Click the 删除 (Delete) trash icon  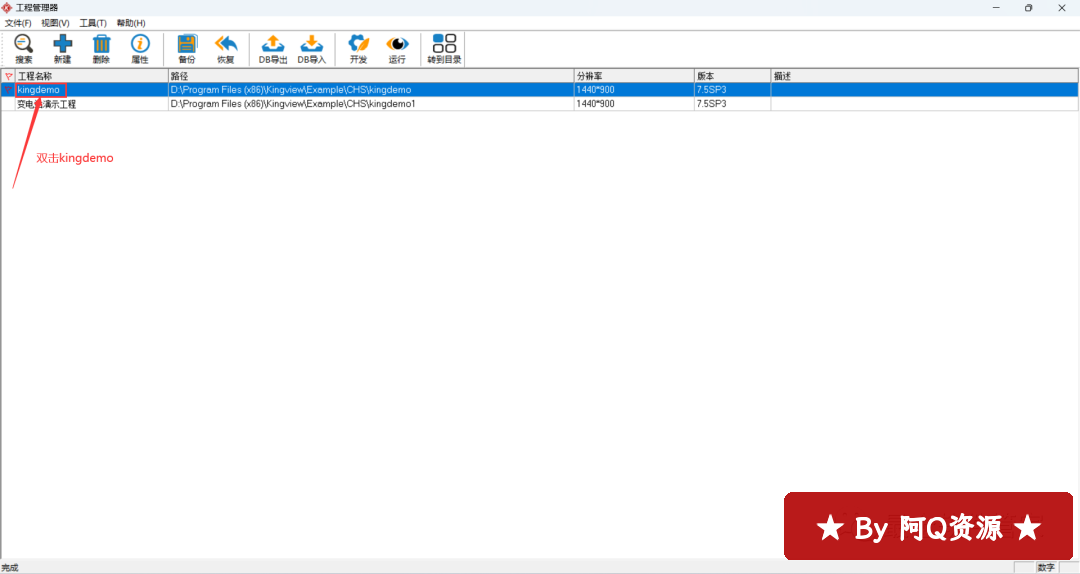101,47
